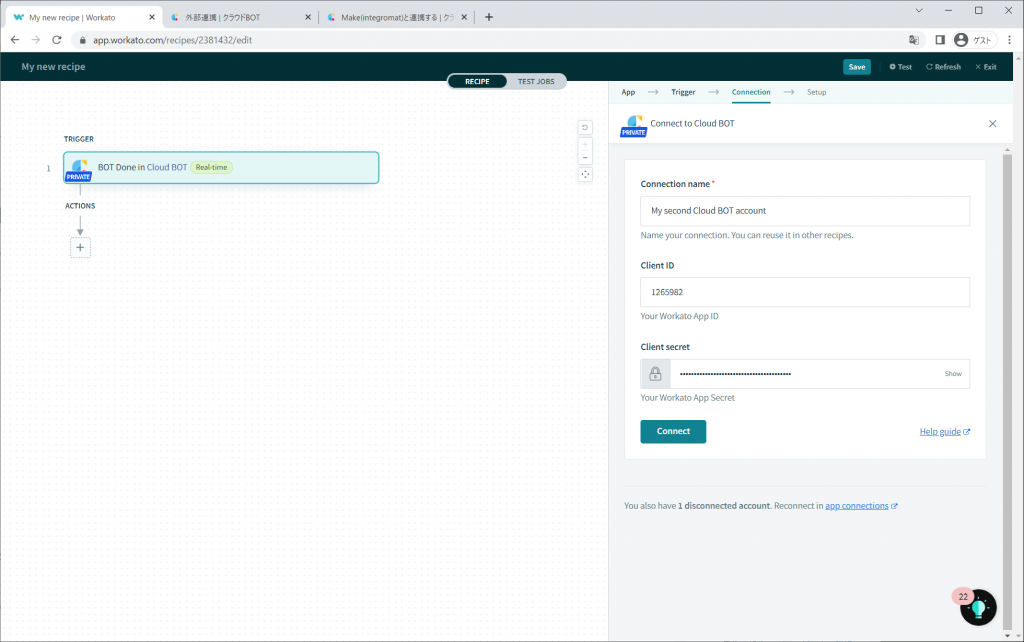This screenshot has width=1024, height=642.
Task: Click the connection panel scrollbar
Action: [x=1007, y=392]
